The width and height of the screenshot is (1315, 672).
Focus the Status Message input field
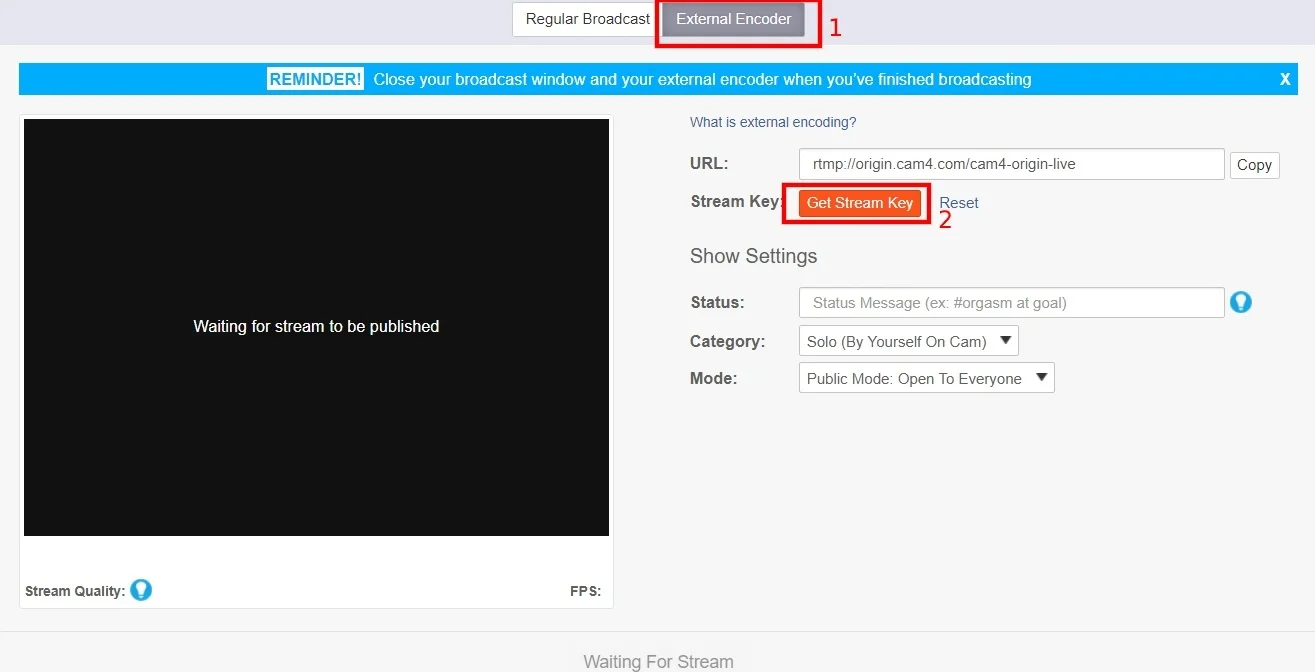point(1011,302)
